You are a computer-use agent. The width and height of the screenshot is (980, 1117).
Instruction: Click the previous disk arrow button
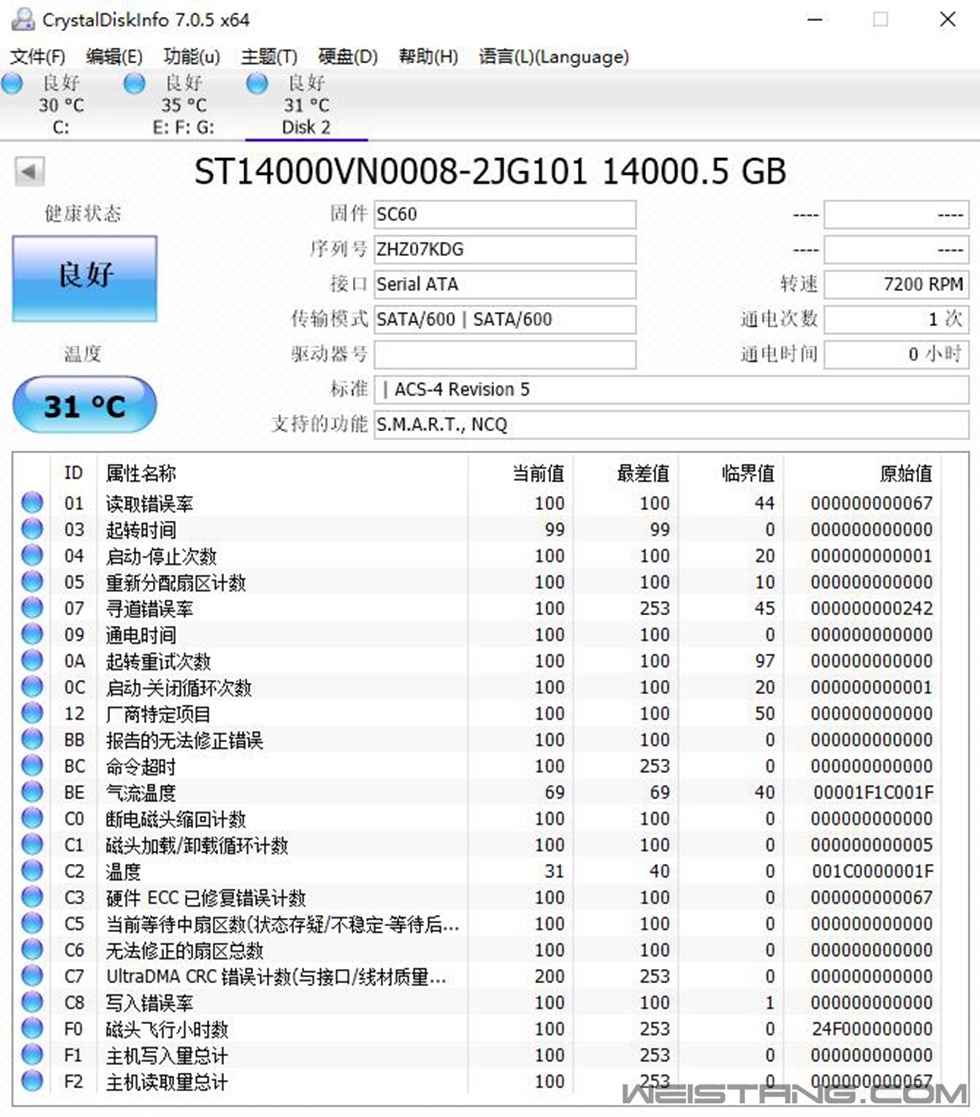click(29, 172)
